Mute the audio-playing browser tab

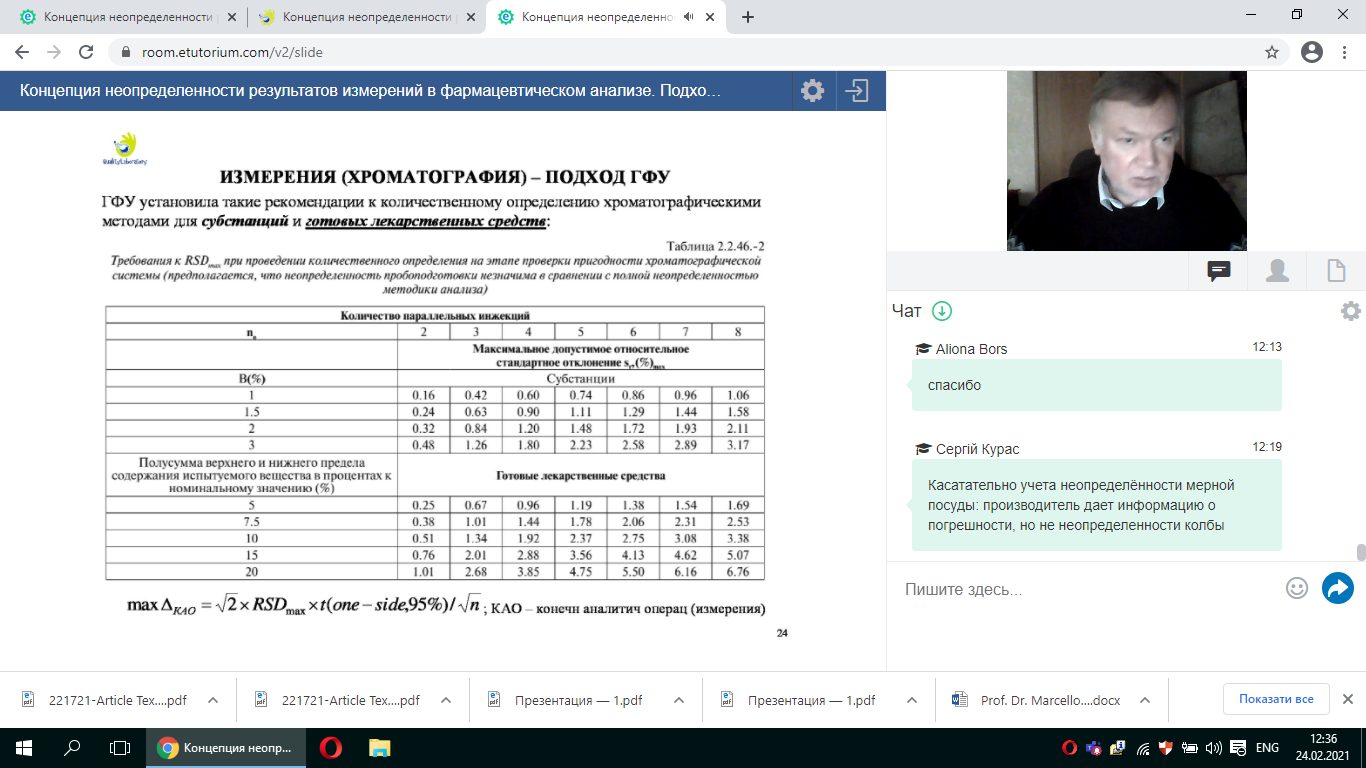pyautogui.click(x=688, y=17)
